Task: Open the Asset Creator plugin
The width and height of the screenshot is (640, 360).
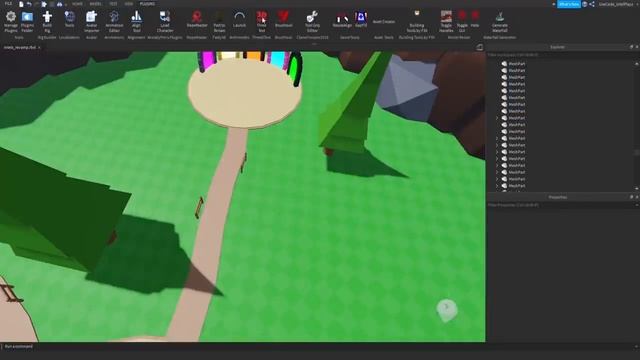Action: click(x=384, y=22)
